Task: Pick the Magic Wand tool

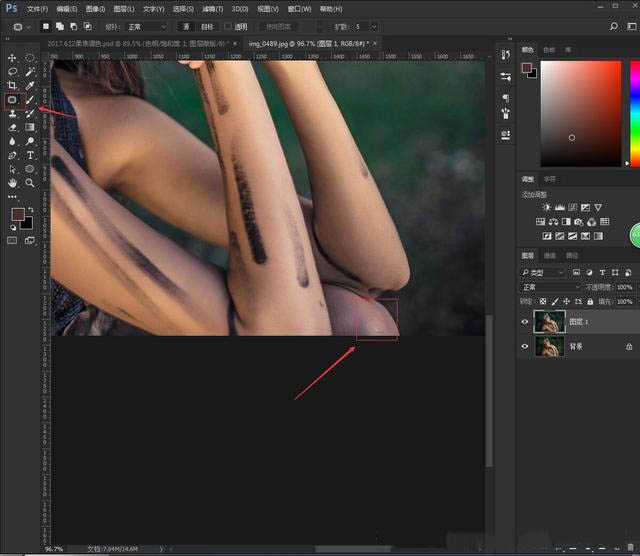Action: coord(31,72)
